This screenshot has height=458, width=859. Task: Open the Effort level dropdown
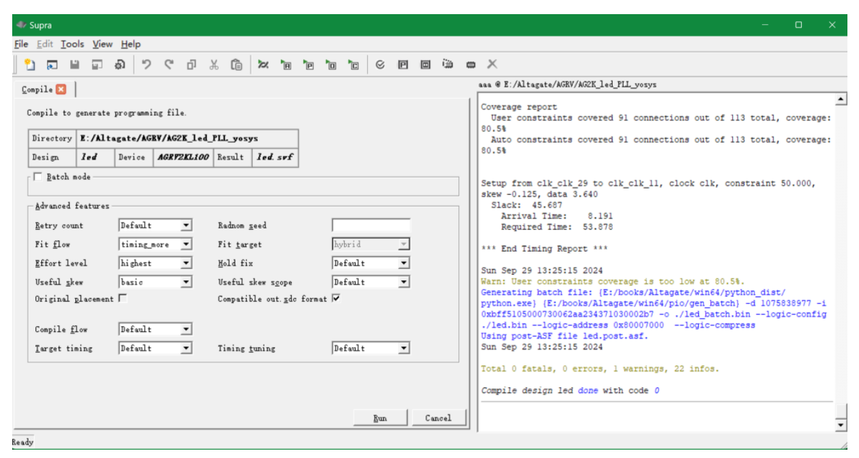tap(156, 263)
